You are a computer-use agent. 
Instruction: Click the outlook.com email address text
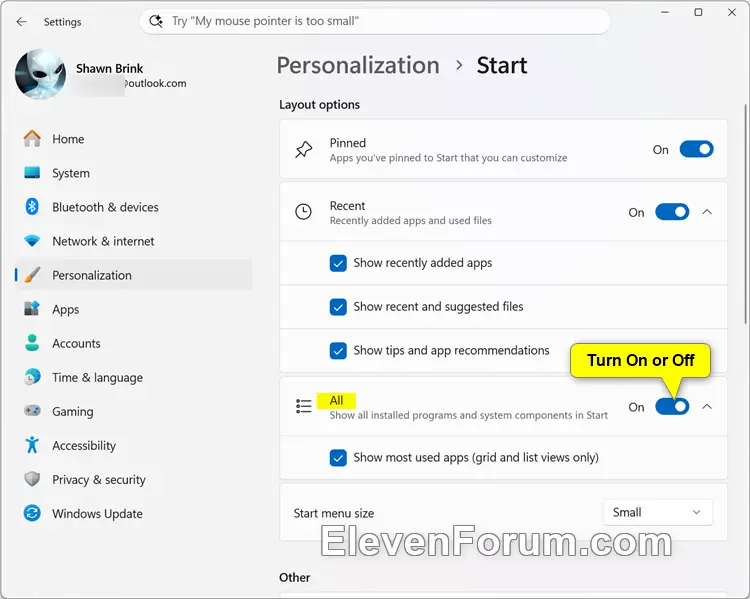click(155, 83)
